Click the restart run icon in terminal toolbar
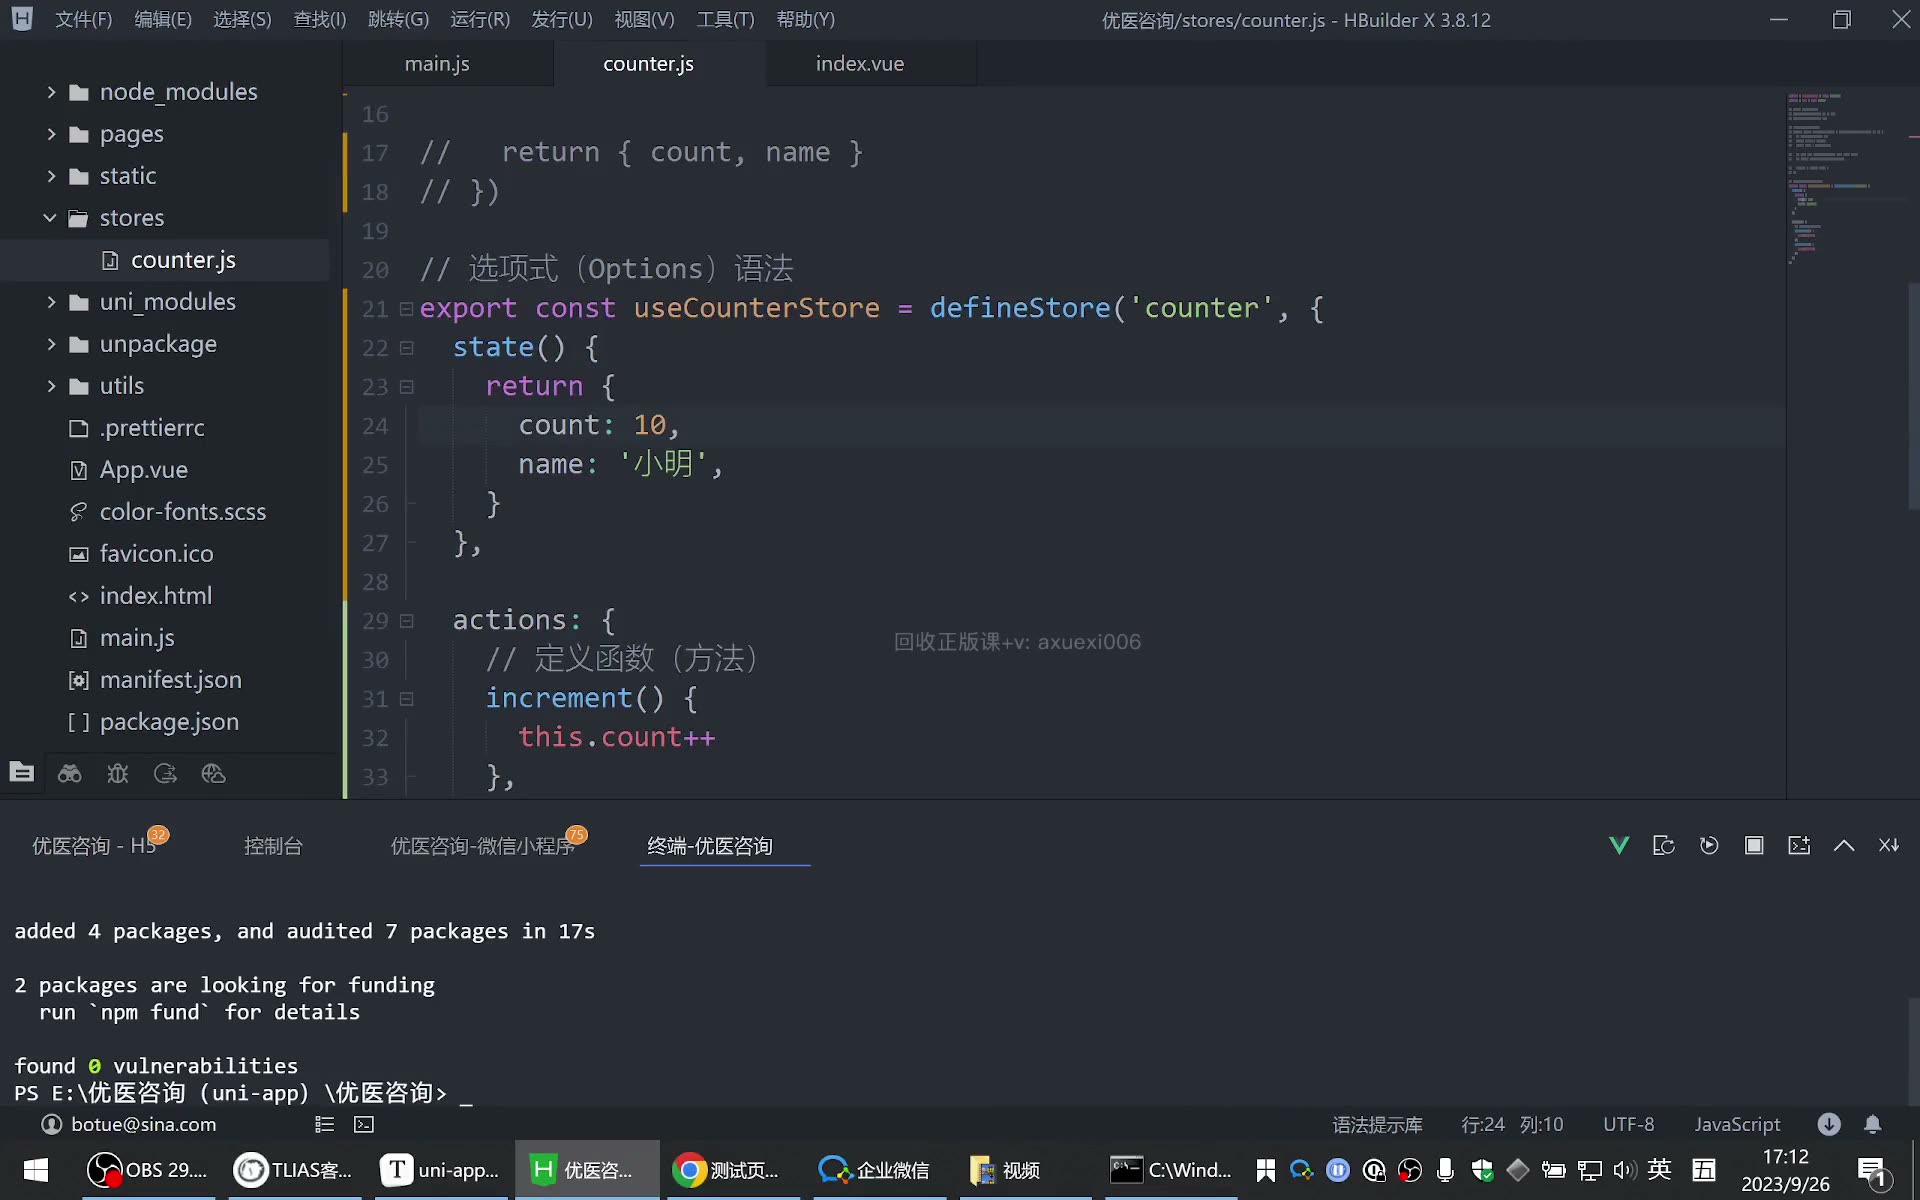The width and height of the screenshot is (1920, 1200). pos(1709,846)
